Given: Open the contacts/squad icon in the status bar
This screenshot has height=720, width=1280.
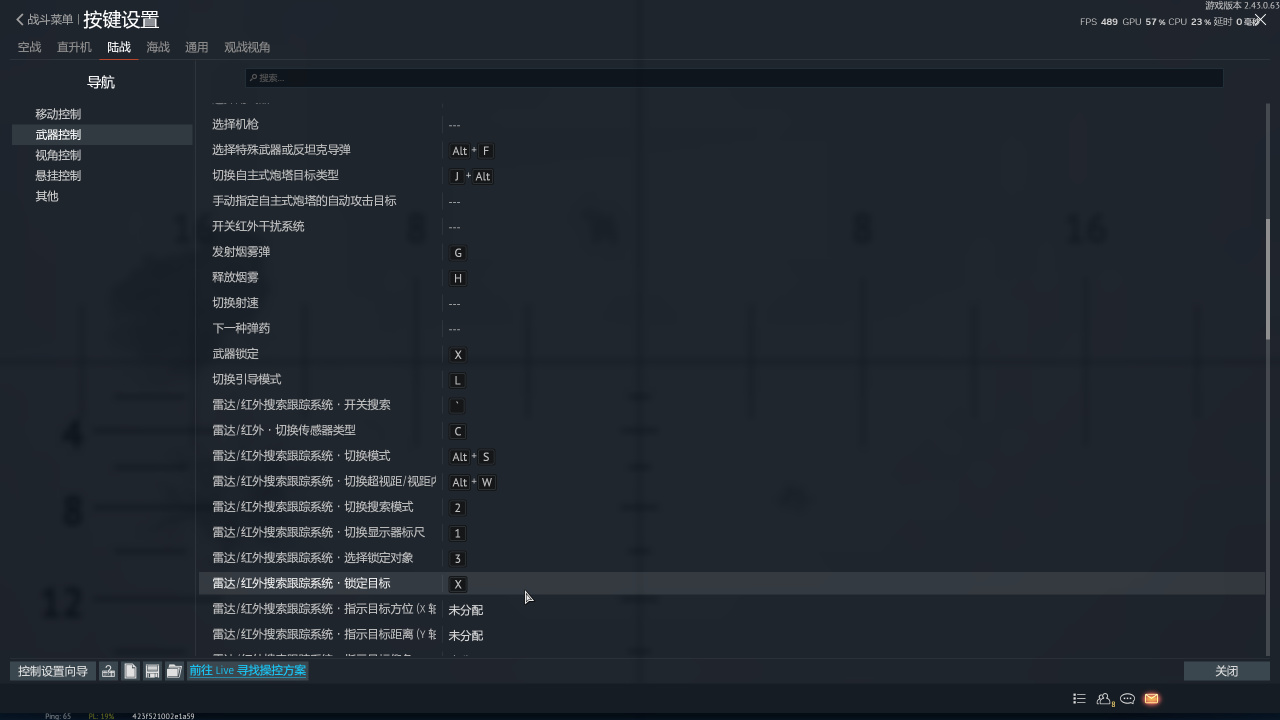Looking at the screenshot, I should pos(1104,699).
